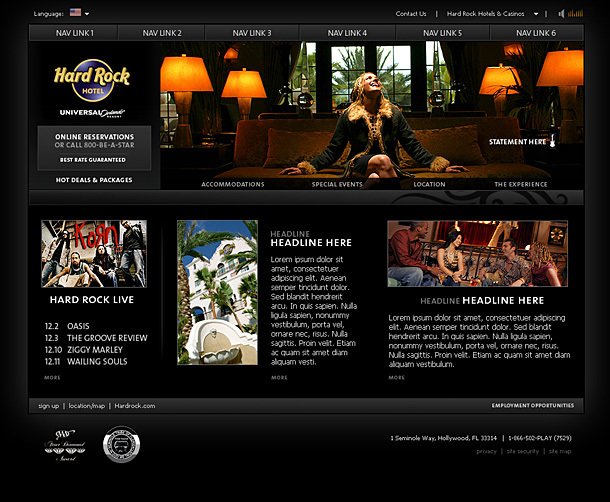Click the headline under the lounge photo

(482, 300)
